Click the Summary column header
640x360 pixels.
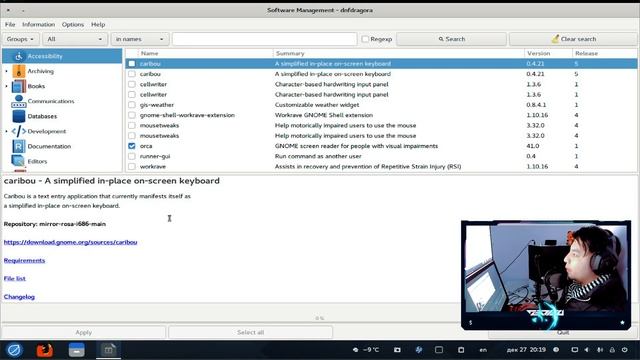tap(398, 53)
